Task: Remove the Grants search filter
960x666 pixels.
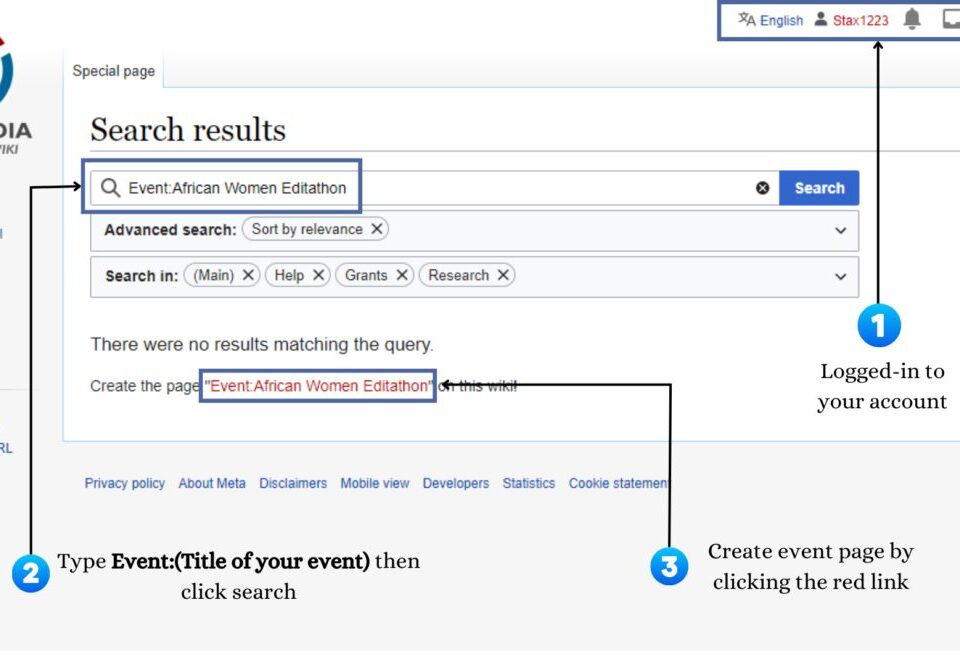Action: pyautogui.click(x=403, y=275)
